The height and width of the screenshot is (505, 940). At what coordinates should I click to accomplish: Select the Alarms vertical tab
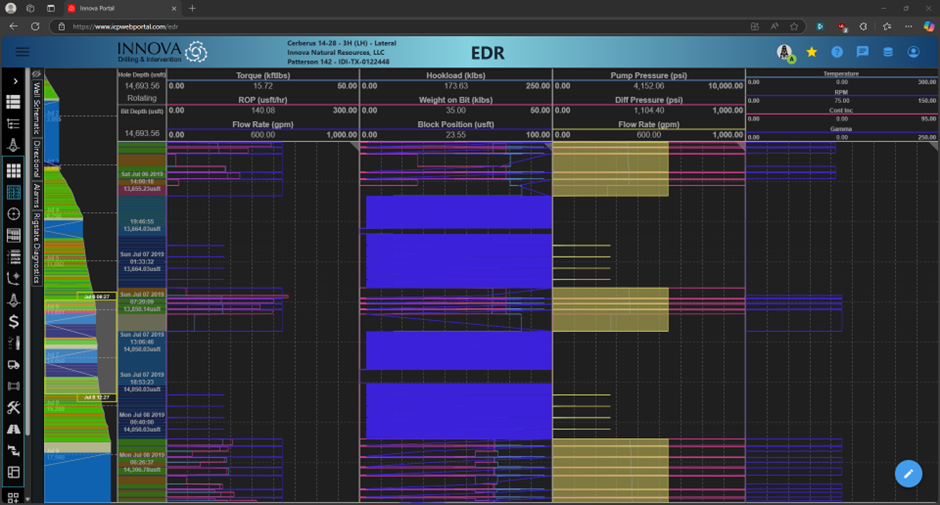37,194
